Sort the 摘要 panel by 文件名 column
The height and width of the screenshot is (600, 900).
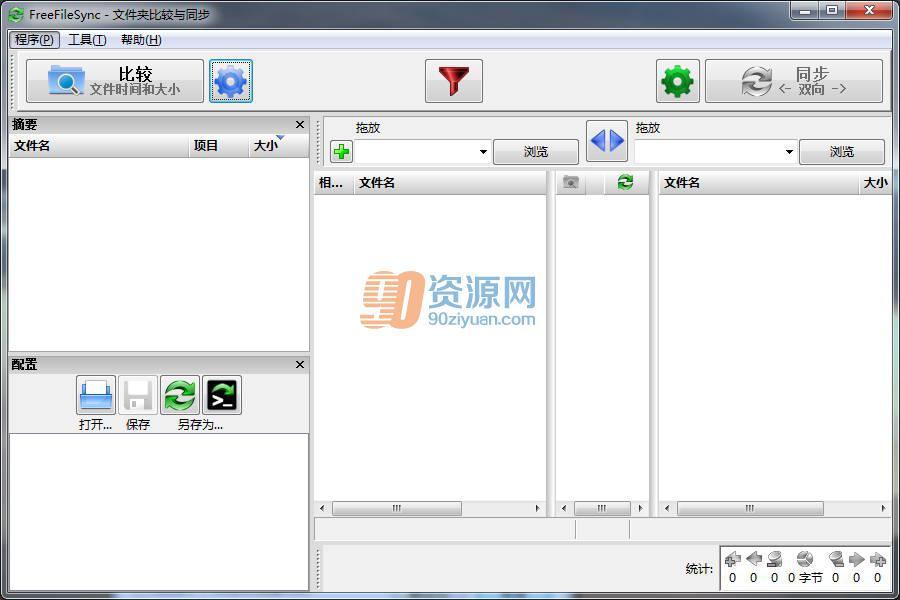pyautogui.click(x=99, y=146)
